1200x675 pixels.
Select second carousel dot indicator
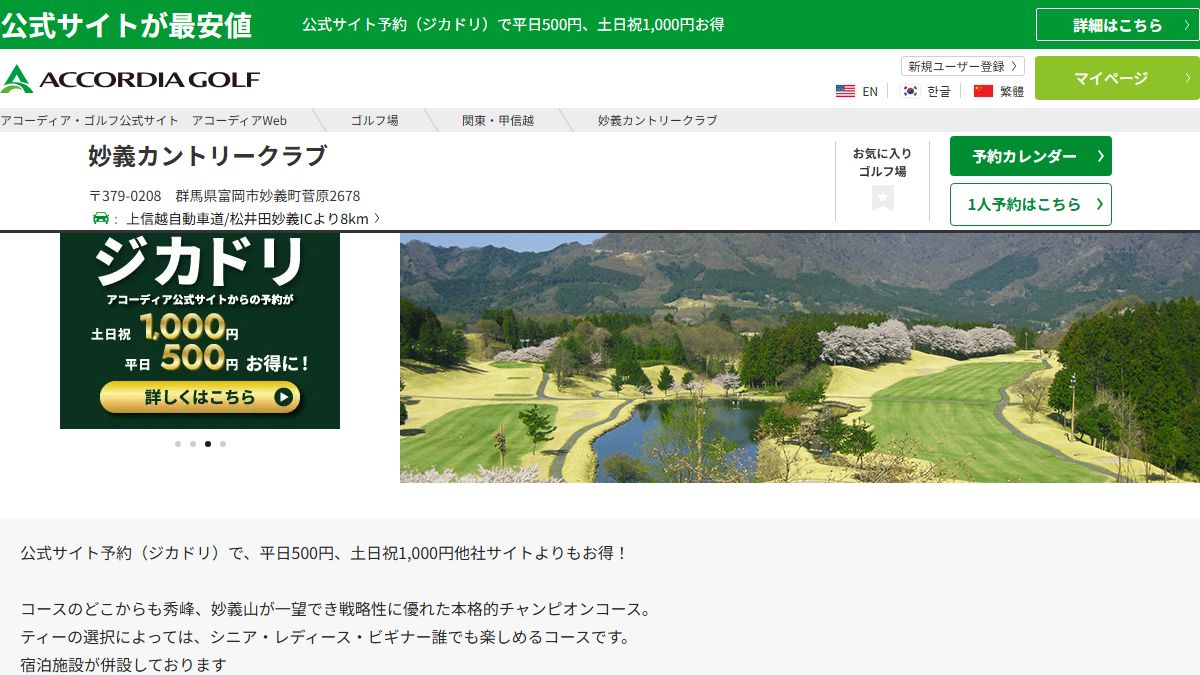(193, 443)
